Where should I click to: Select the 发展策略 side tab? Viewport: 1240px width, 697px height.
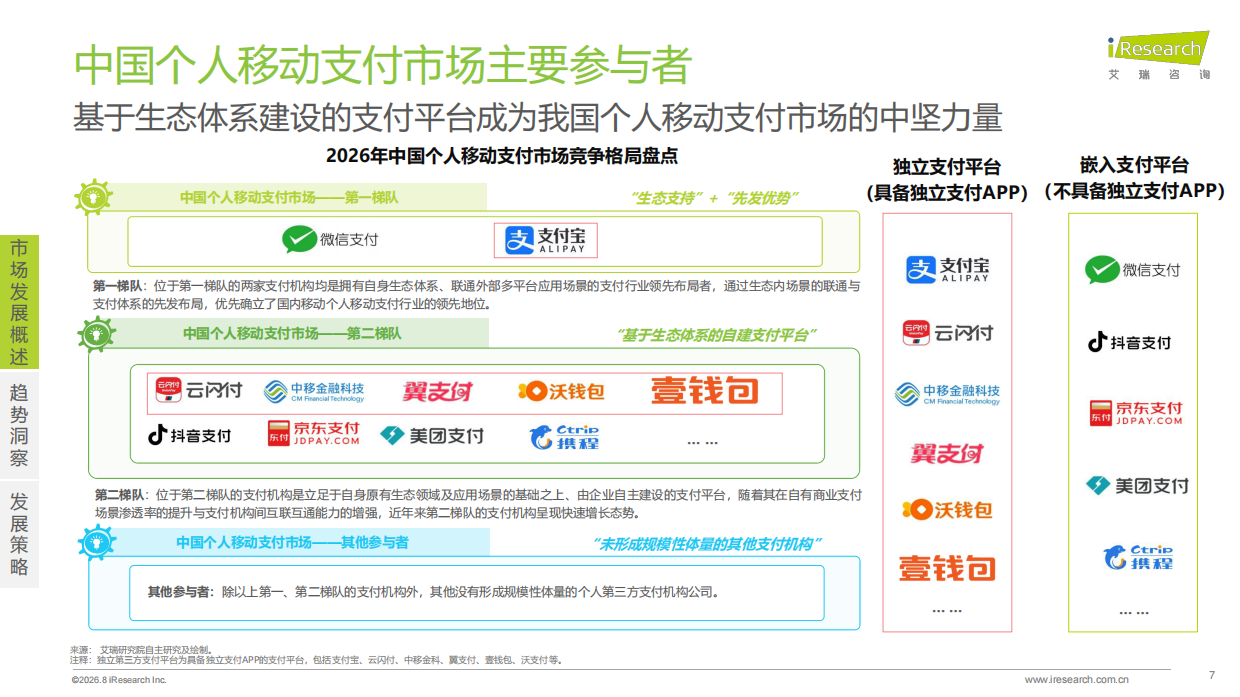[19, 534]
